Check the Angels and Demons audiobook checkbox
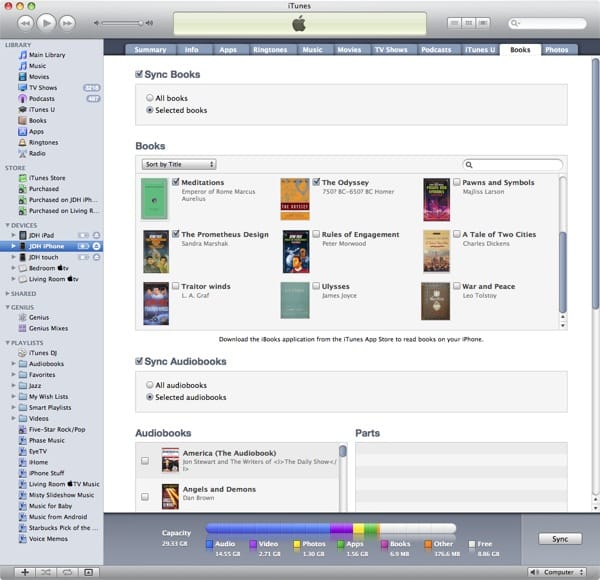The image size is (600, 580). (145, 497)
